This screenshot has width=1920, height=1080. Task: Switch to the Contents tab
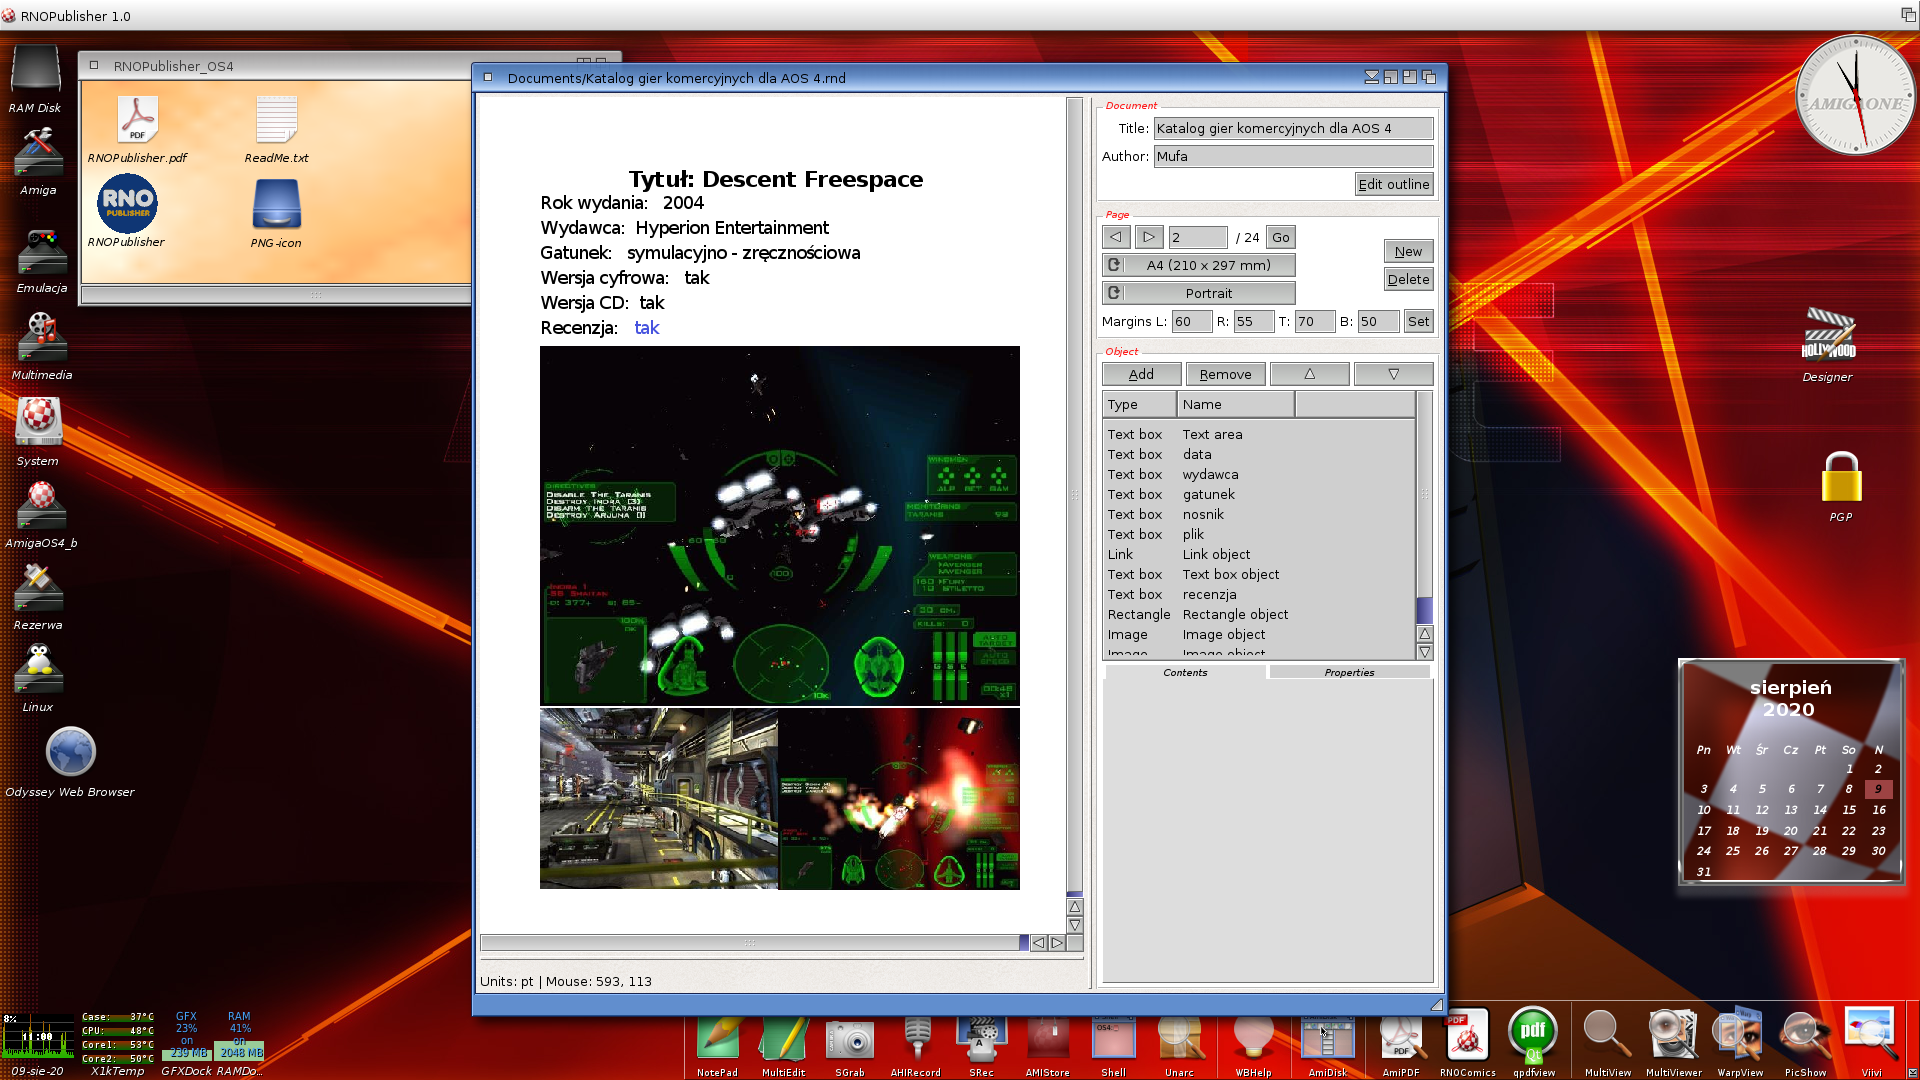(x=1185, y=672)
